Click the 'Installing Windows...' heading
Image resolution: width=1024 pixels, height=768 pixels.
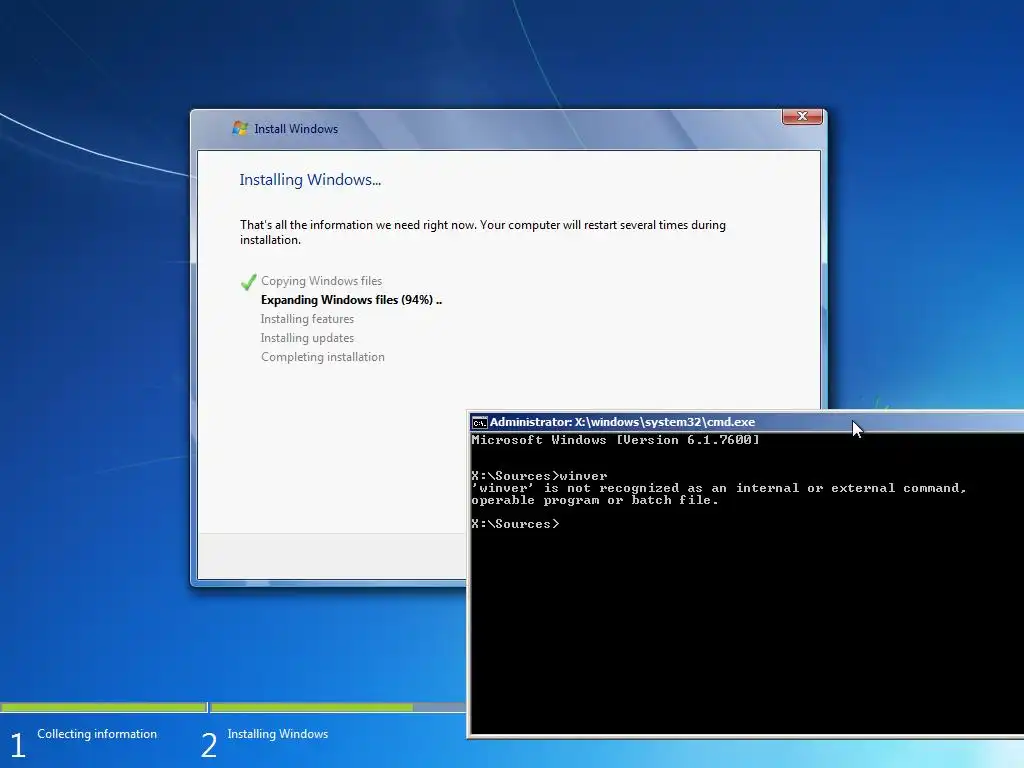point(310,180)
